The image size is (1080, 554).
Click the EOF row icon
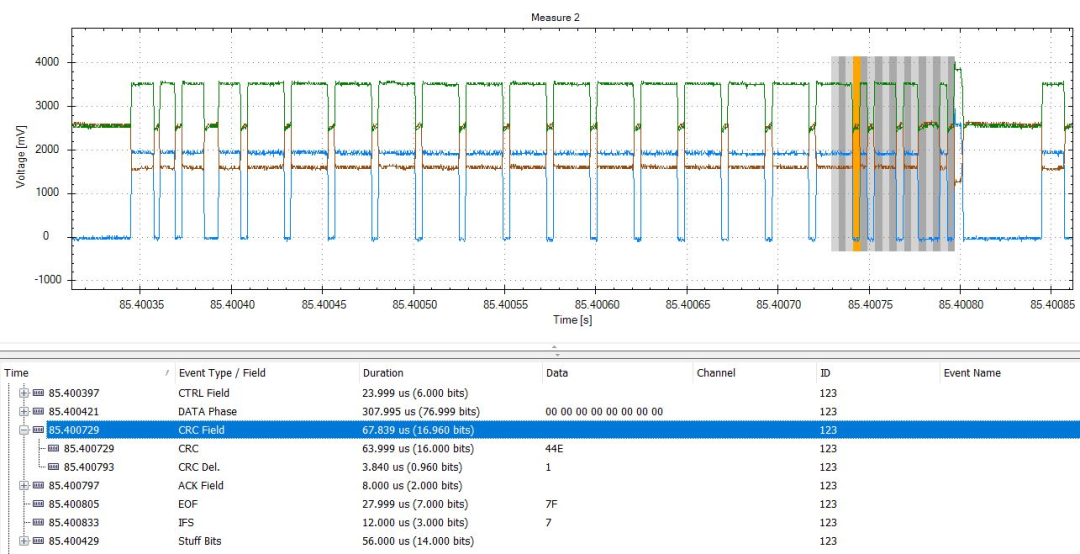pos(39,504)
